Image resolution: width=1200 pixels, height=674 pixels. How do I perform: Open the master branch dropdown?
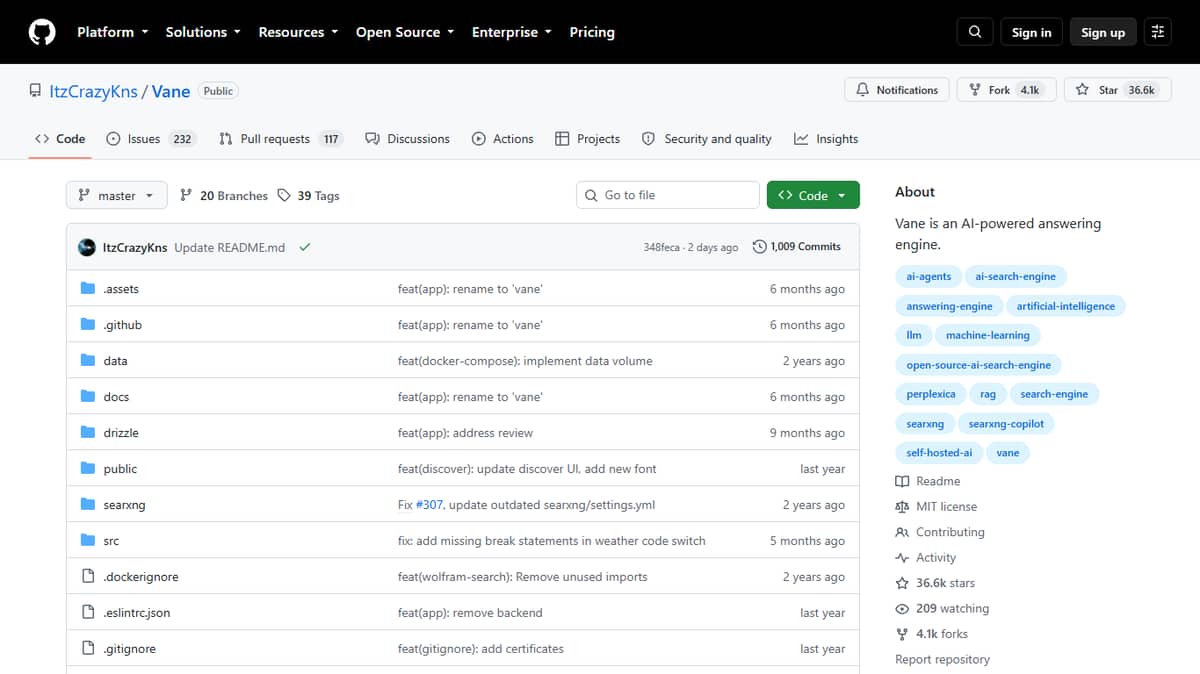coord(116,195)
